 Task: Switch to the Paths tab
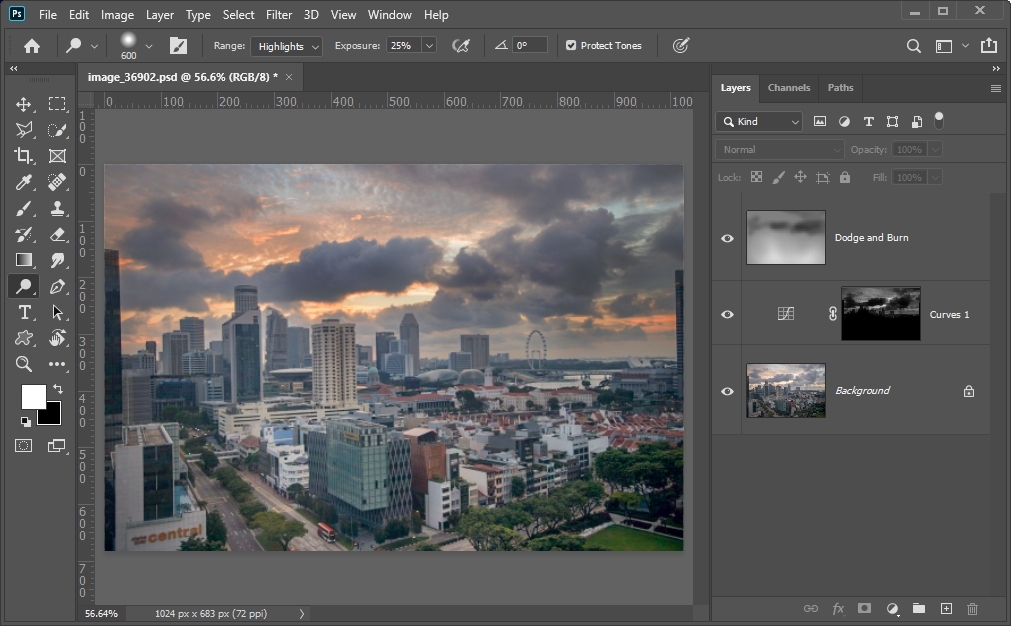pos(840,88)
